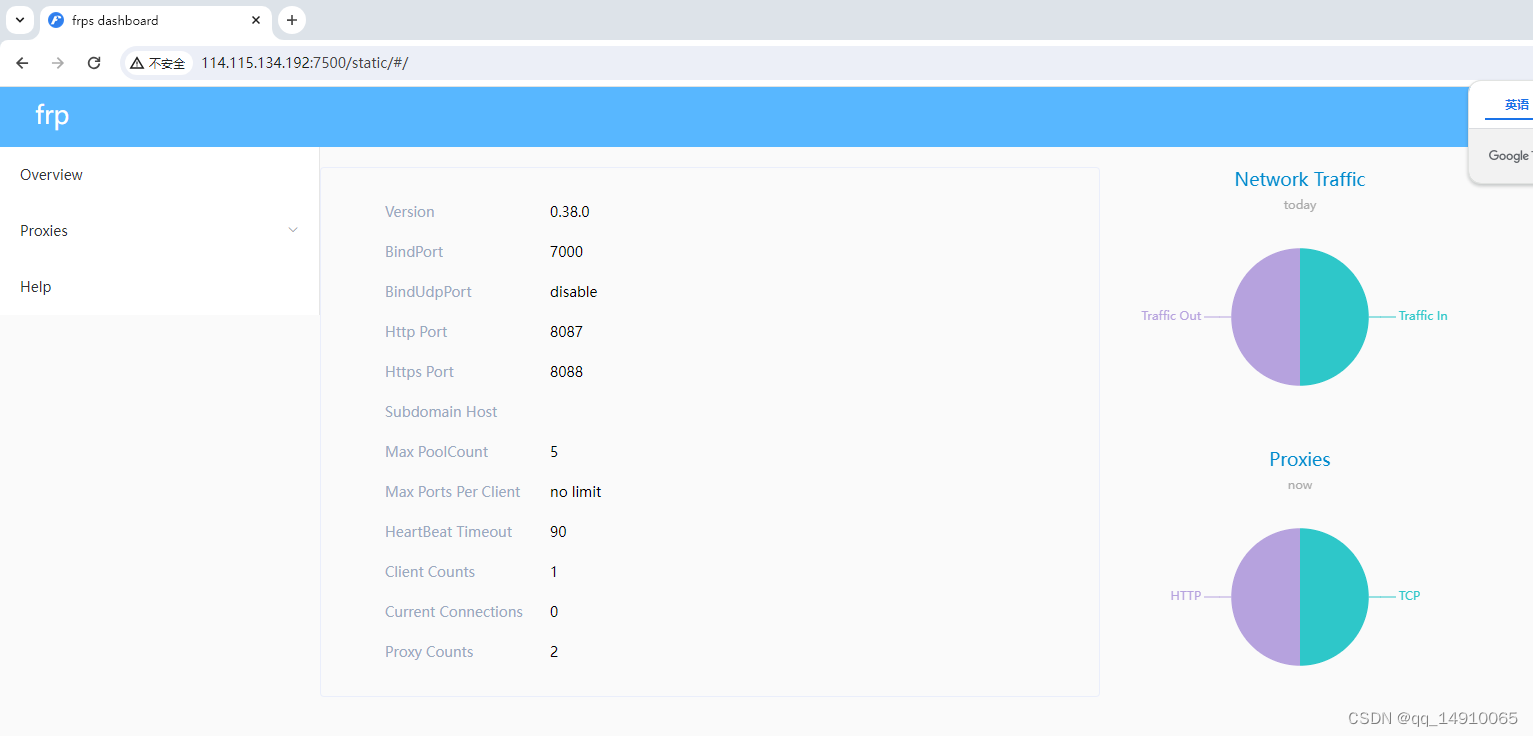Viewport: 1533px width, 736px height.
Task: Click the Http Port value 8087
Action: point(566,332)
